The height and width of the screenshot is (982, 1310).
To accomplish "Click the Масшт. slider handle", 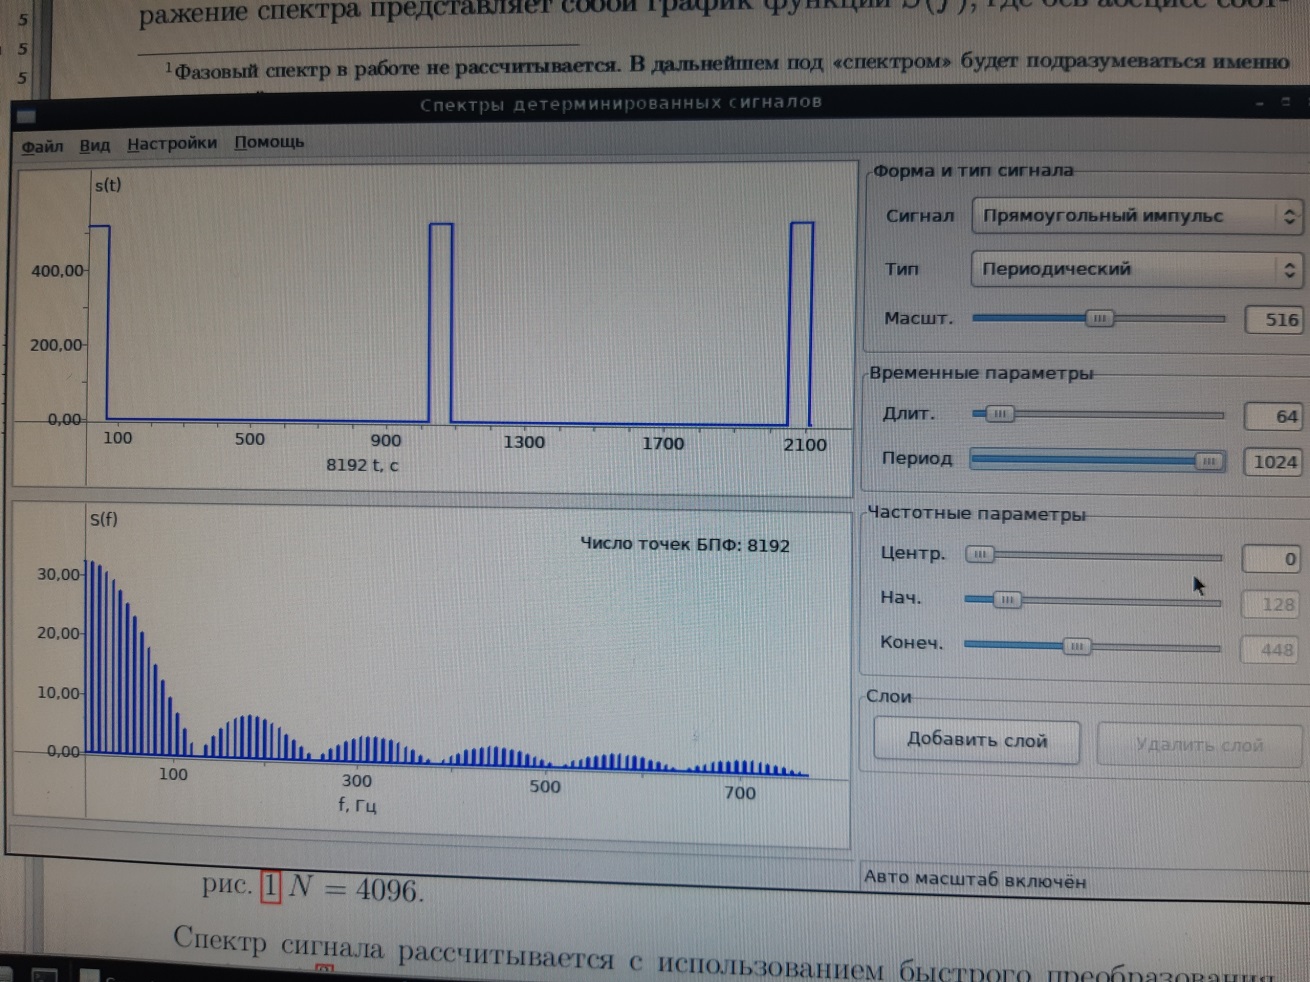I will coord(1099,318).
